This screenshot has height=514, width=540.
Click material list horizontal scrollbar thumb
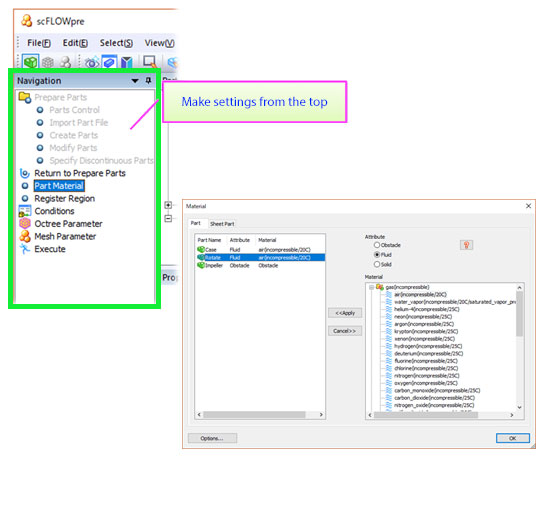[x=426, y=415]
